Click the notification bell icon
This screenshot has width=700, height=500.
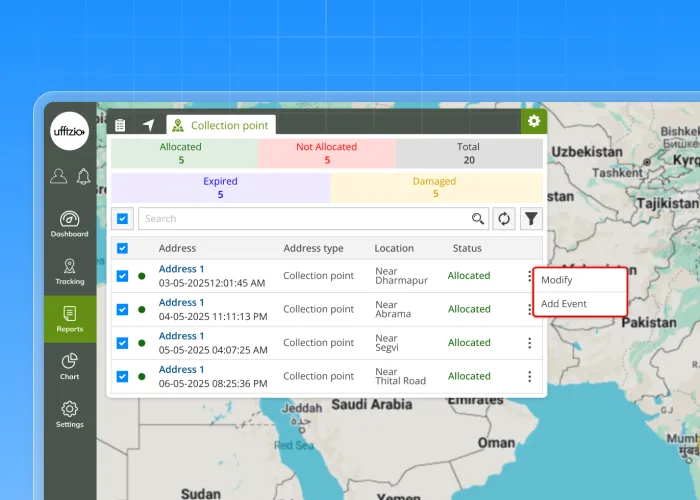[83, 177]
